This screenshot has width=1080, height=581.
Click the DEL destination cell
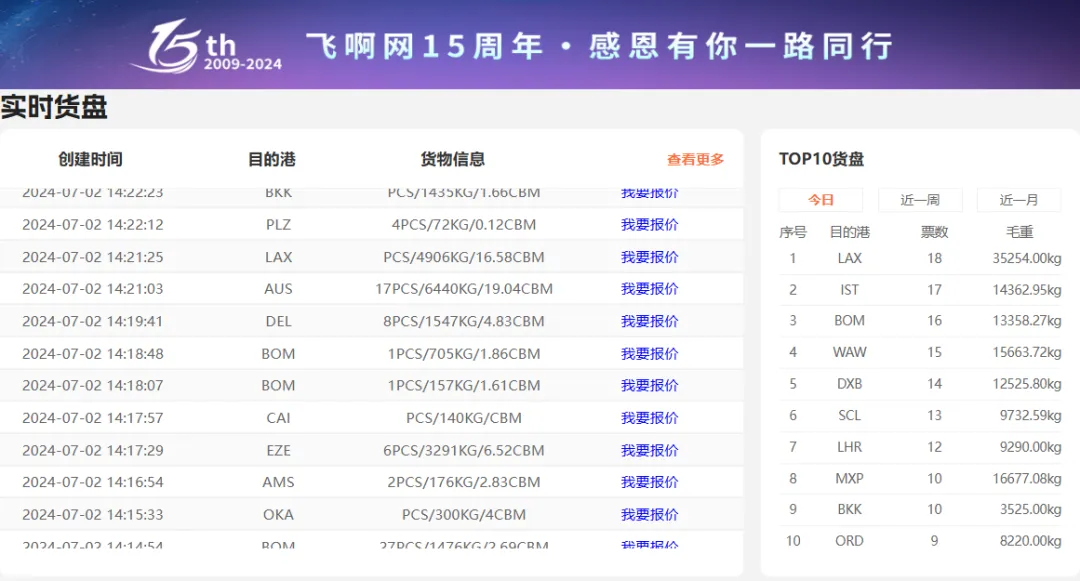coord(278,321)
